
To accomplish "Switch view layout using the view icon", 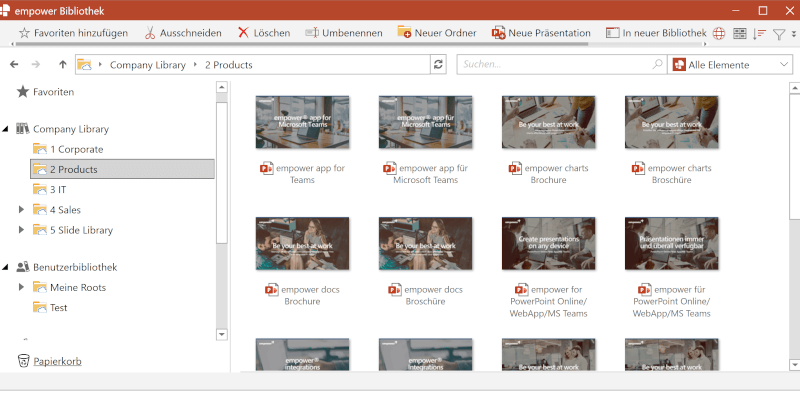I will tap(739, 34).
